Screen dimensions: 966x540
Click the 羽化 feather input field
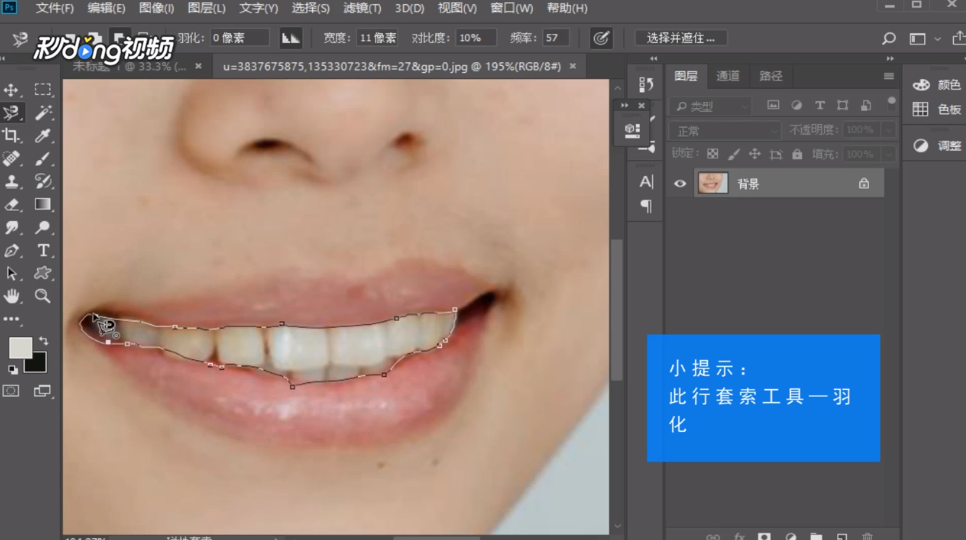coord(238,38)
